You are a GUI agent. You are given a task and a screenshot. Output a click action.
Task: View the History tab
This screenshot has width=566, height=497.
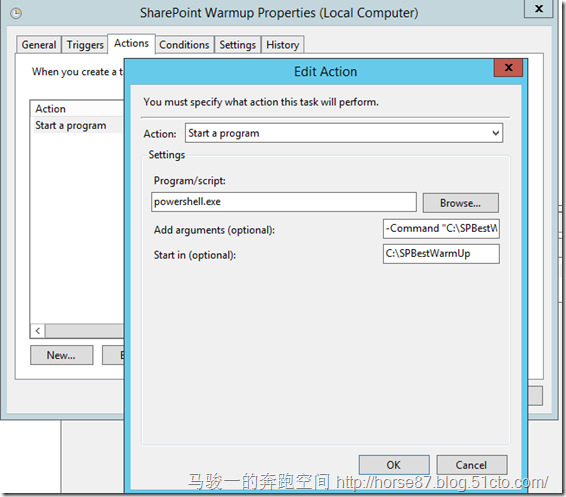tap(283, 45)
